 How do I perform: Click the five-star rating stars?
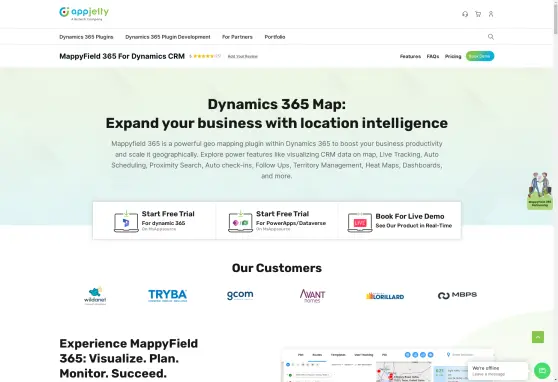[x=204, y=56]
